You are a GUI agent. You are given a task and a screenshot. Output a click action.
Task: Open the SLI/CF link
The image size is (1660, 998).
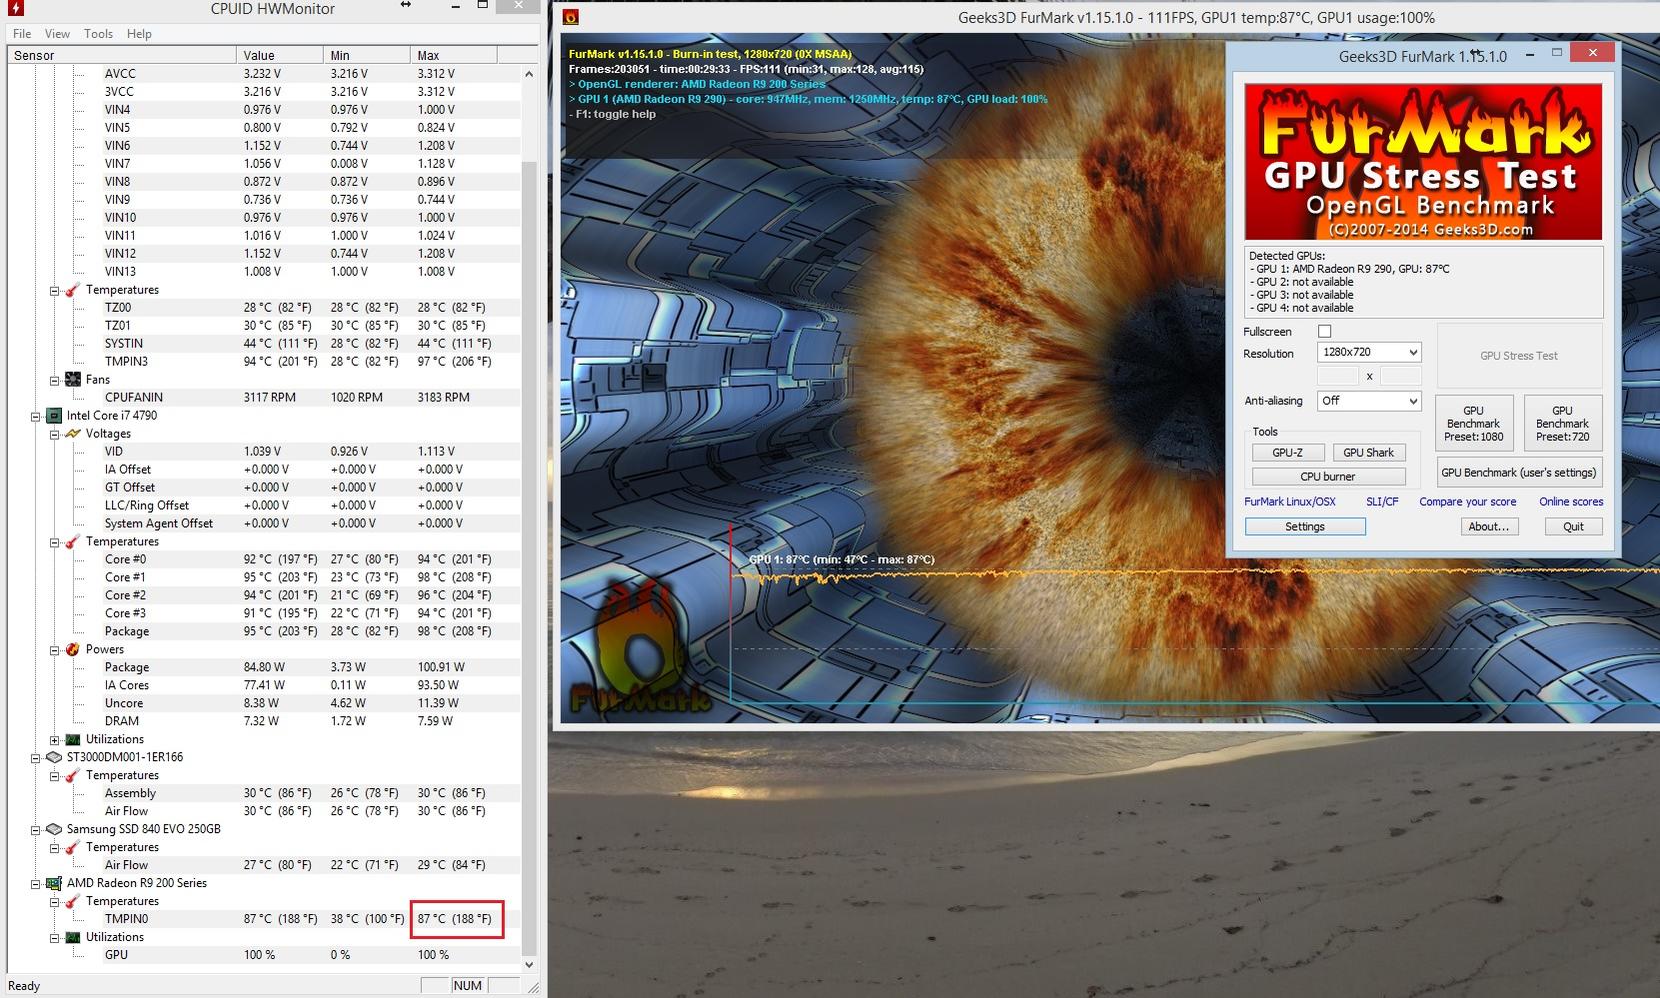(x=1382, y=502)
